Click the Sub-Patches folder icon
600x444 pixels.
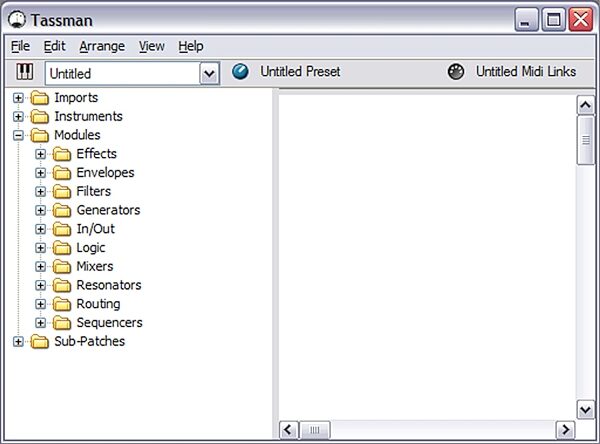39,342
